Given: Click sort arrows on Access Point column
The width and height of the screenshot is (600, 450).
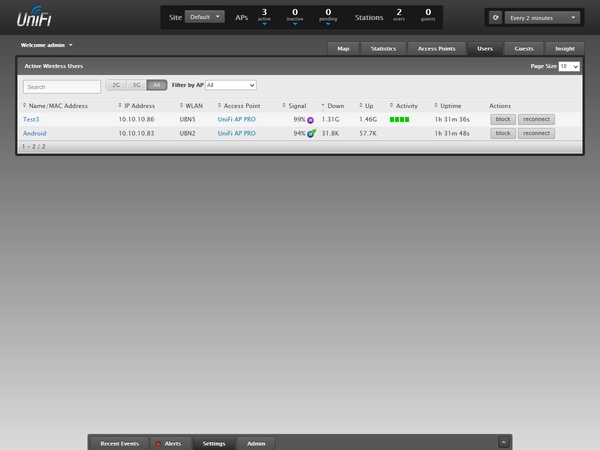Looking at the screenshot, I should (219, 105).
